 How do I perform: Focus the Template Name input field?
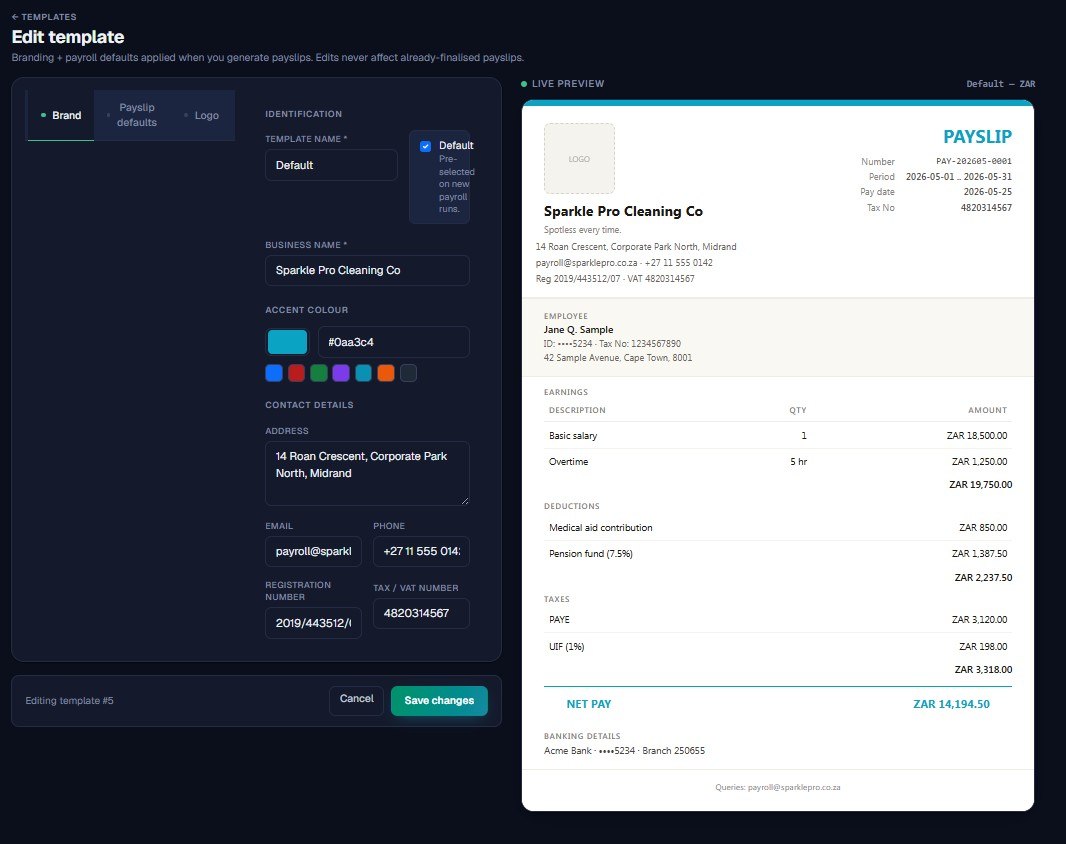click(x=331, y=165)
